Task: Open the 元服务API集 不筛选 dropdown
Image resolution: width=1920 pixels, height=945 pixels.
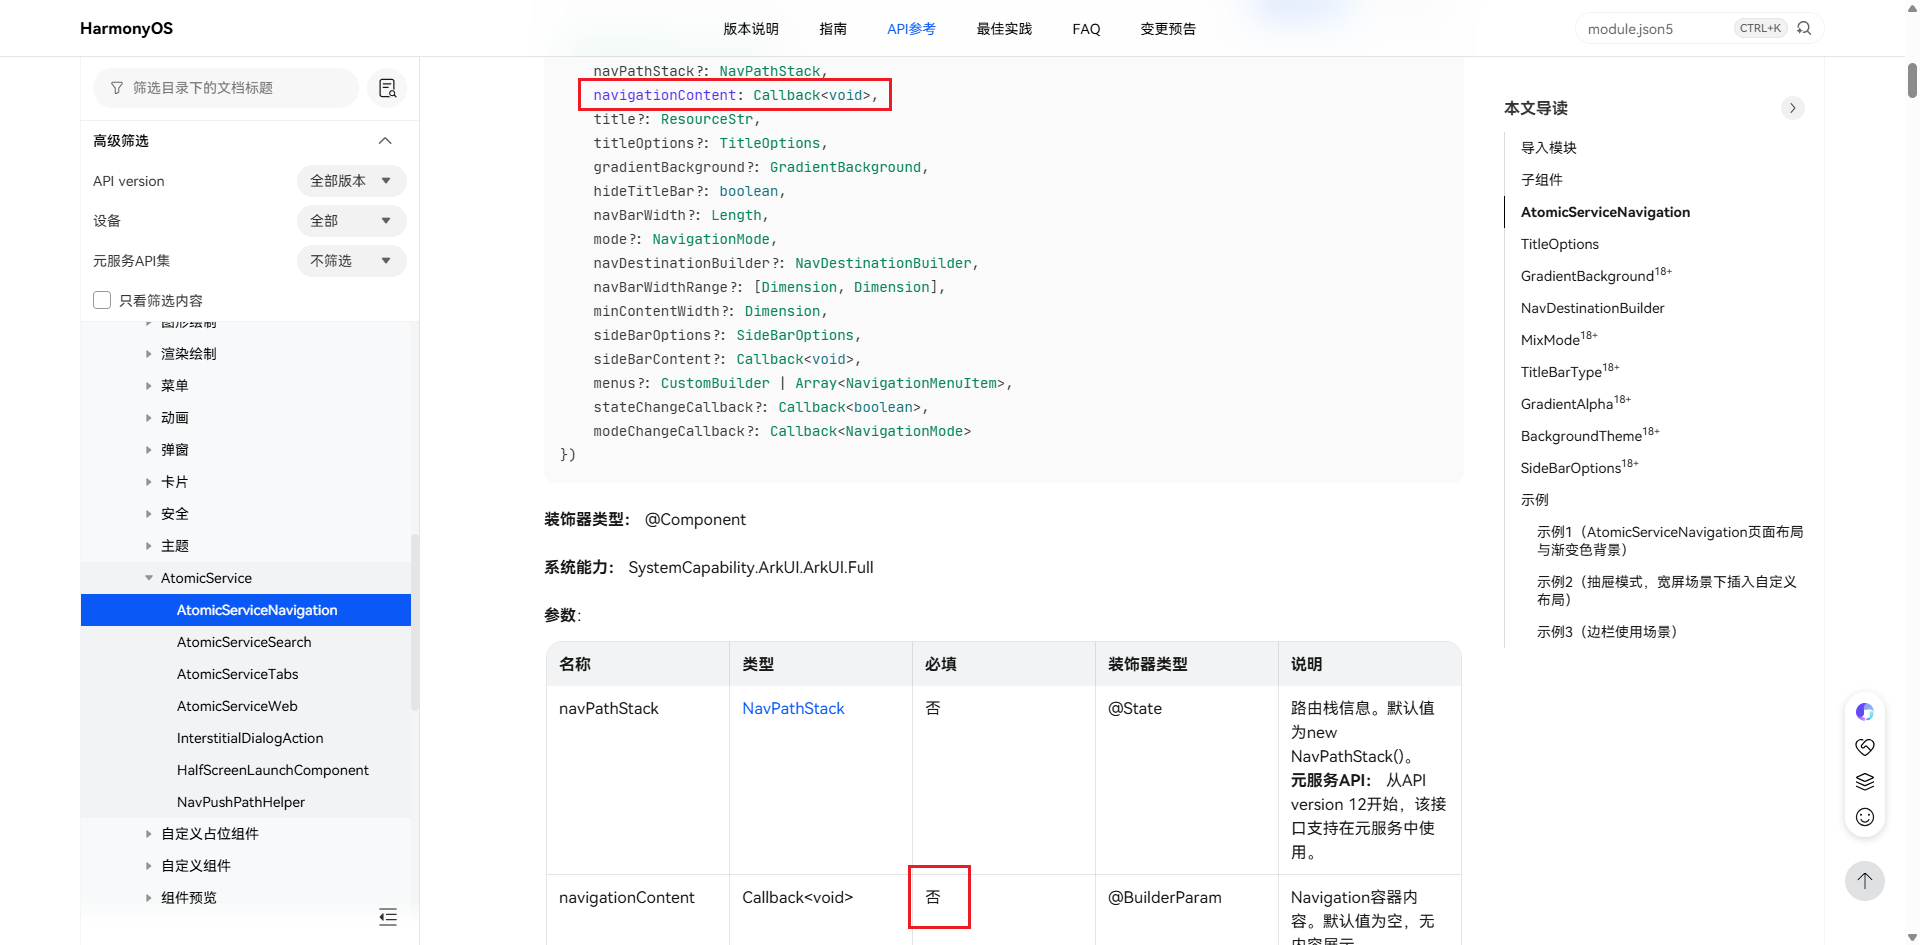Action: coord(351,261)
